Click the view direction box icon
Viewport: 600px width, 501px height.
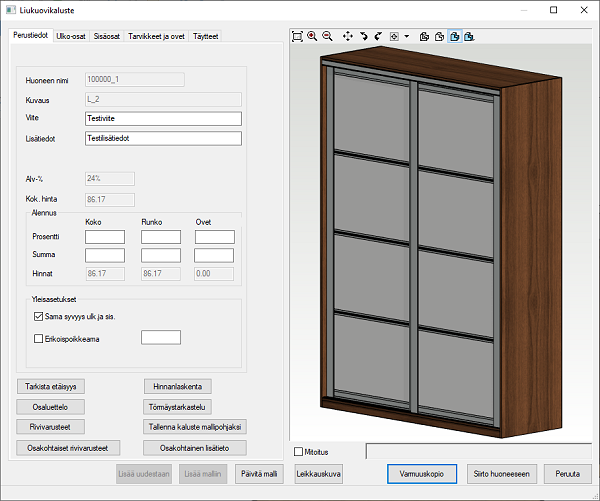tap(394, 36)
